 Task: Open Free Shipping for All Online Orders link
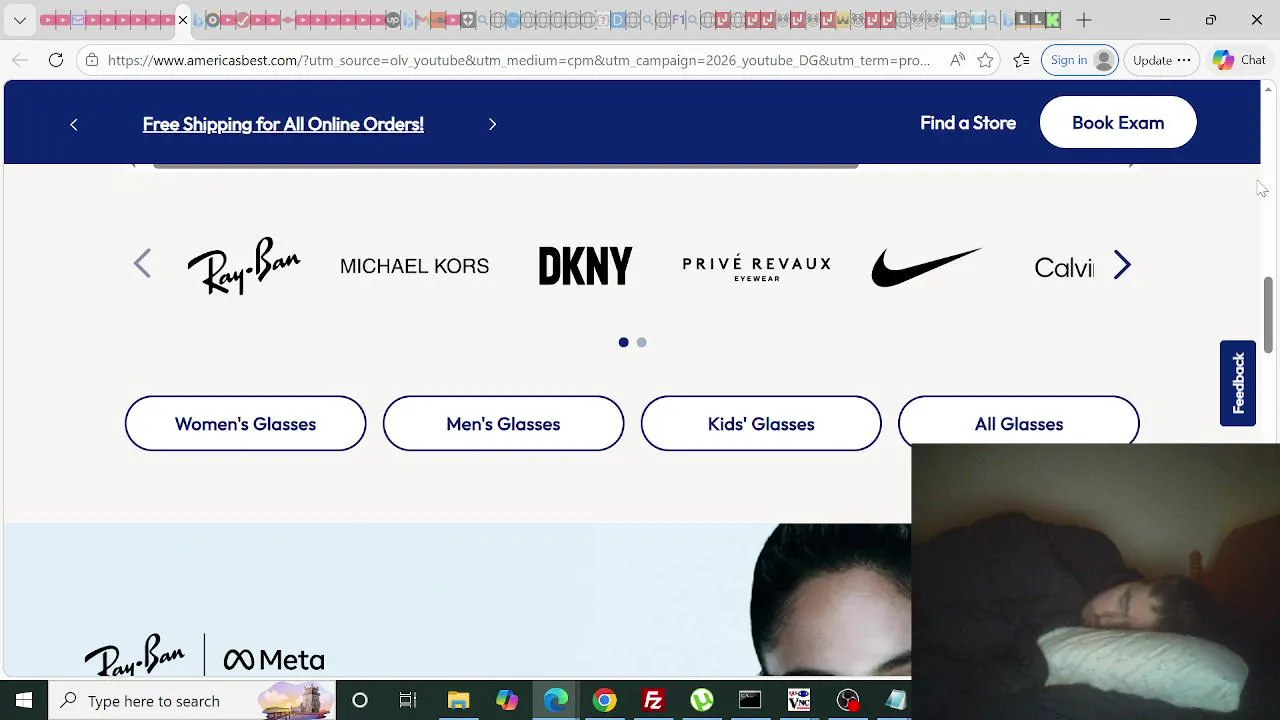click(283, 124)
